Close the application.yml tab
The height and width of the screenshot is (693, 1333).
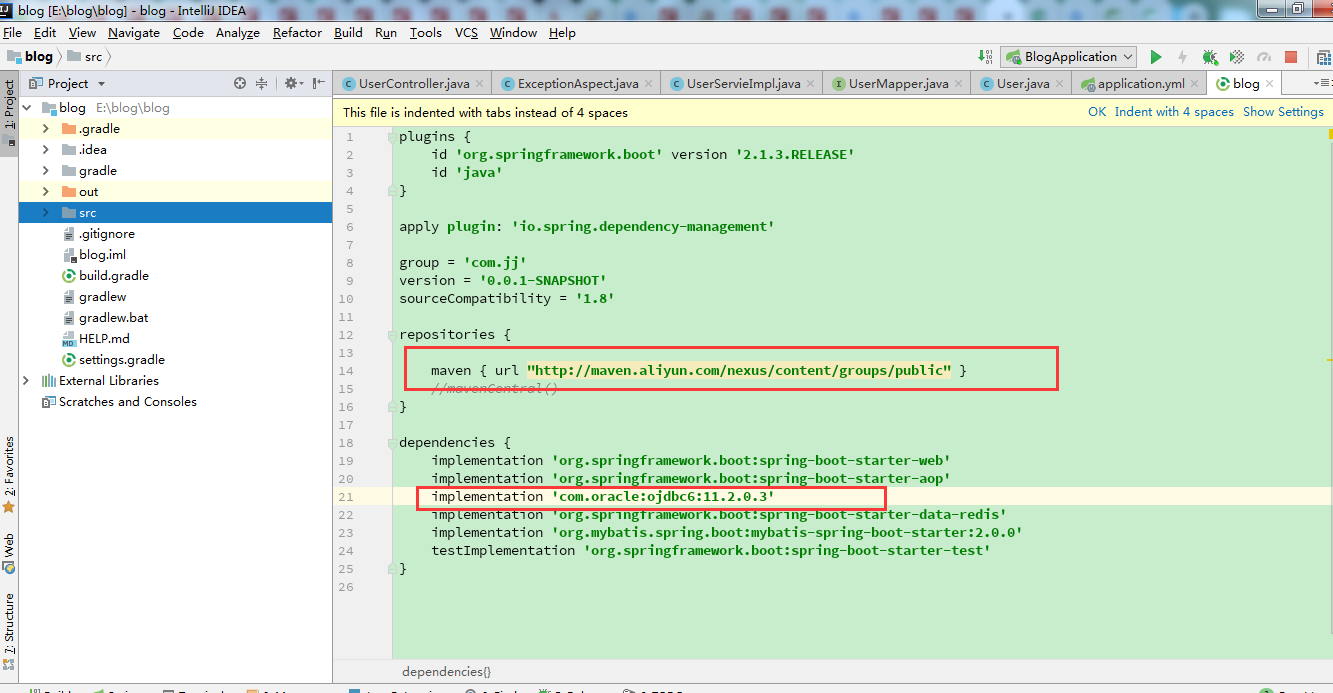[1195, 84]
